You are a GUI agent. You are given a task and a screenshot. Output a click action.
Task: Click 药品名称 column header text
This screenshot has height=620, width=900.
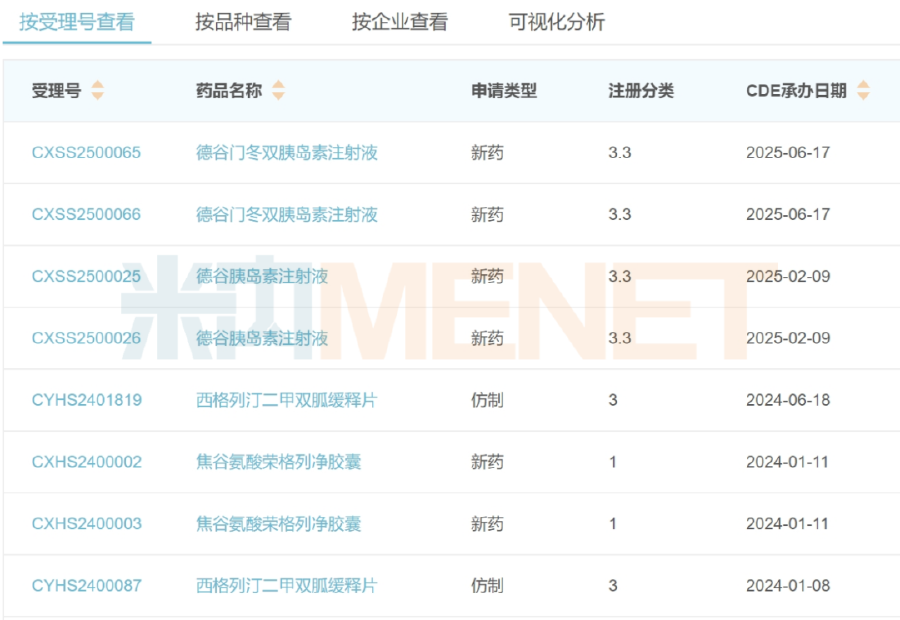229,91
